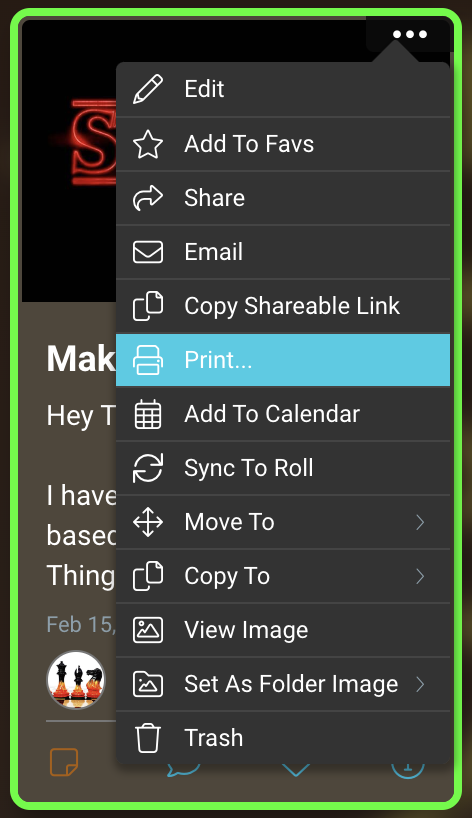
Task: Select Sync To Roll option
Action: click(283, 468)
